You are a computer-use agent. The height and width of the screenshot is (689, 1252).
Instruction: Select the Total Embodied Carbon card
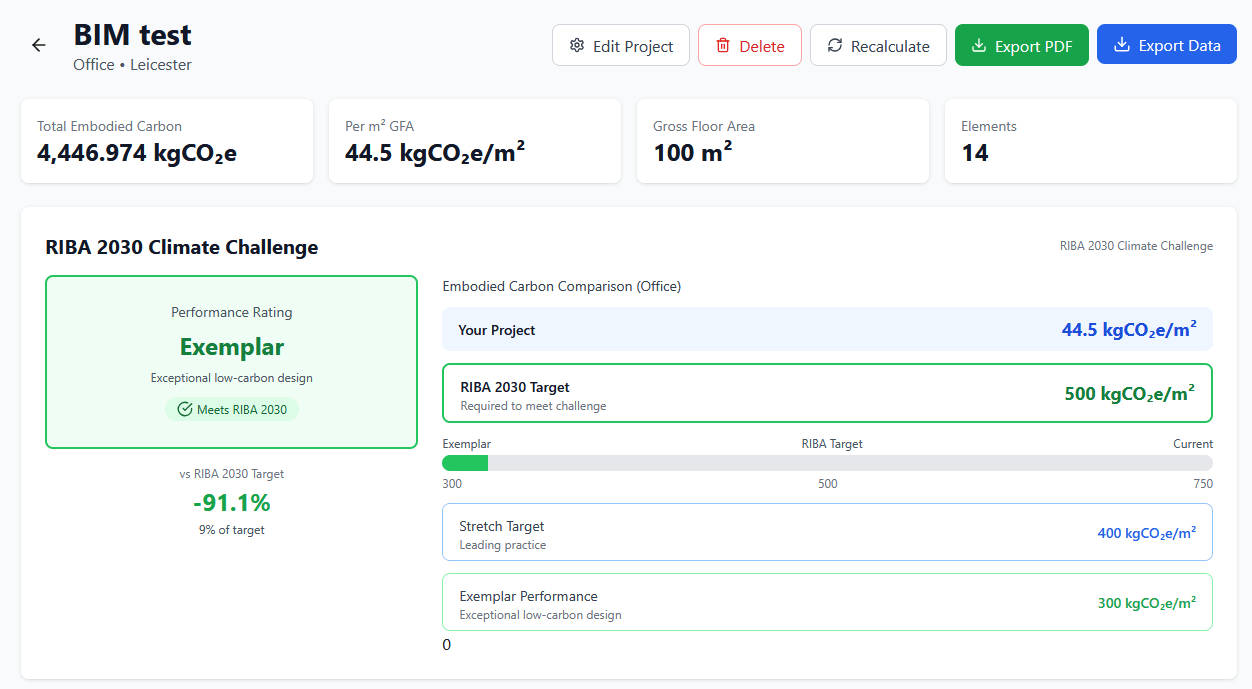(167, 141)
